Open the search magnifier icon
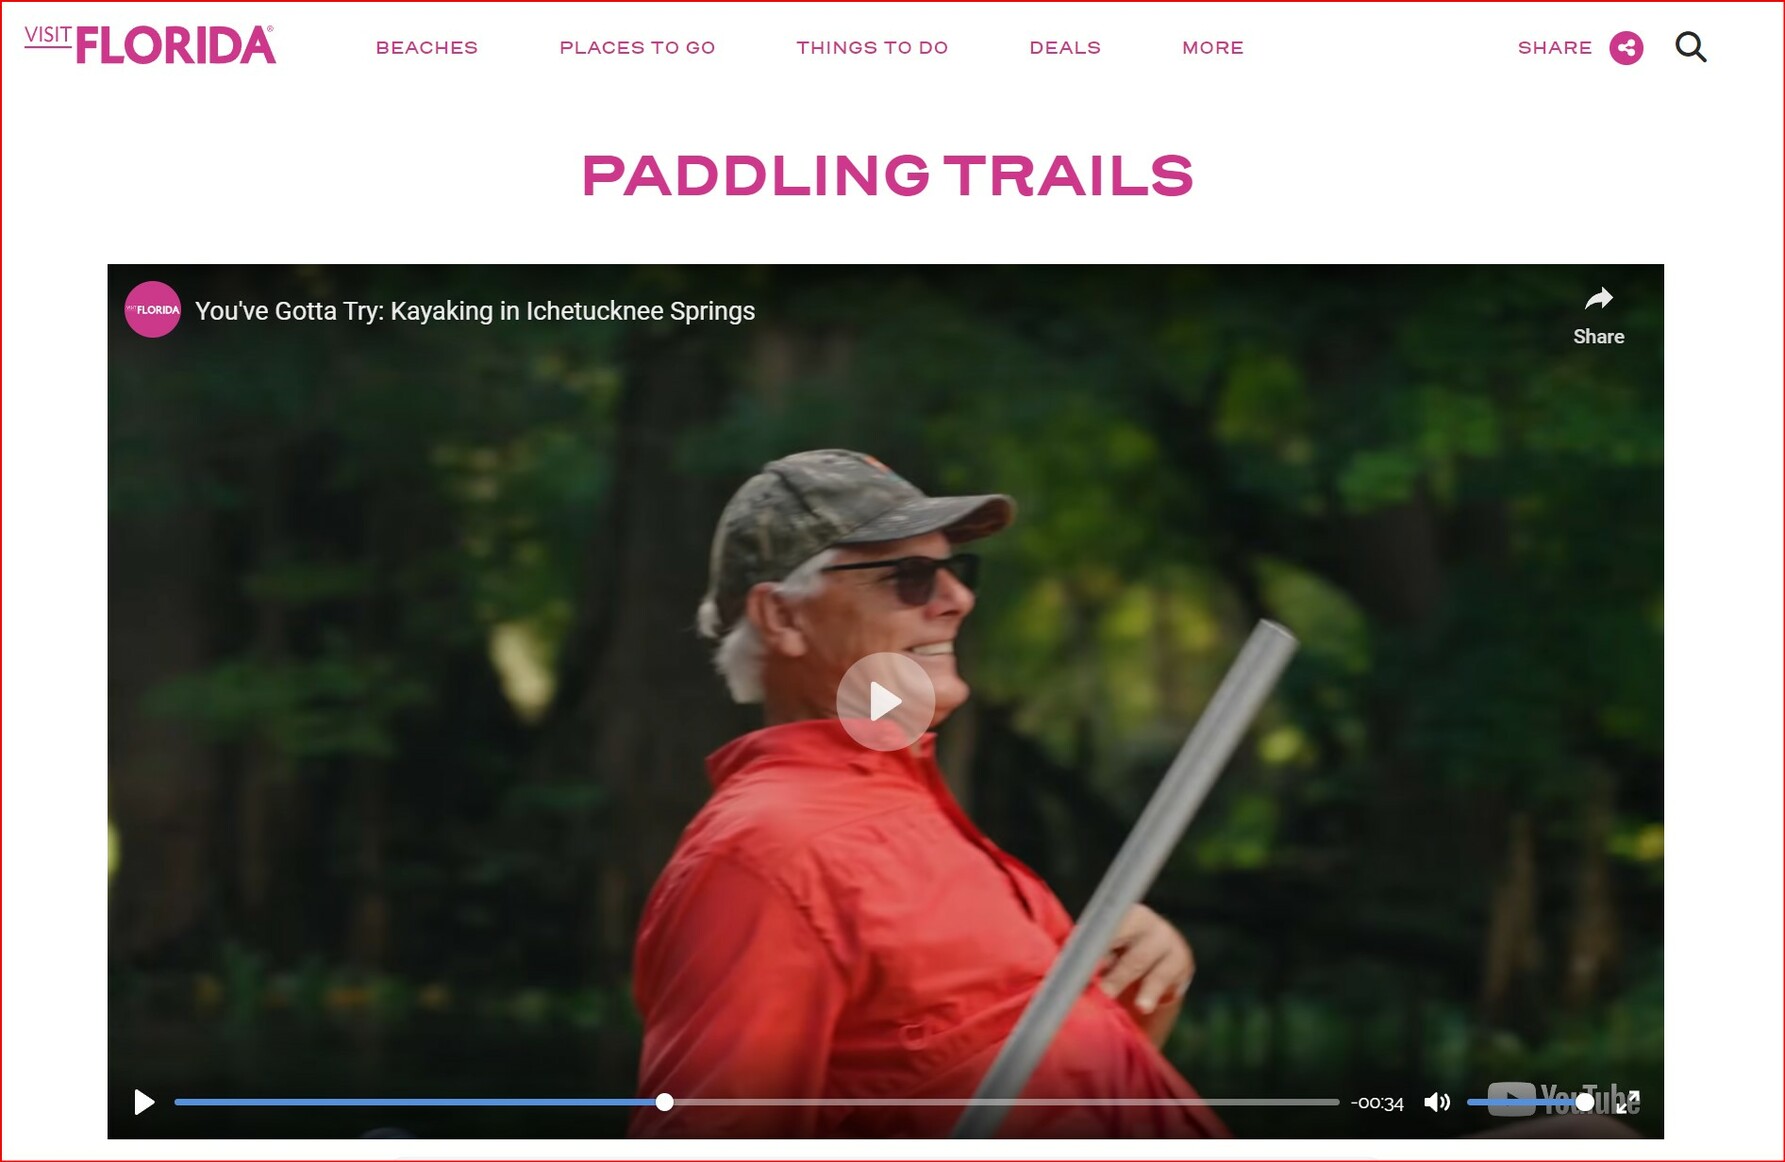 point(1690,47)
